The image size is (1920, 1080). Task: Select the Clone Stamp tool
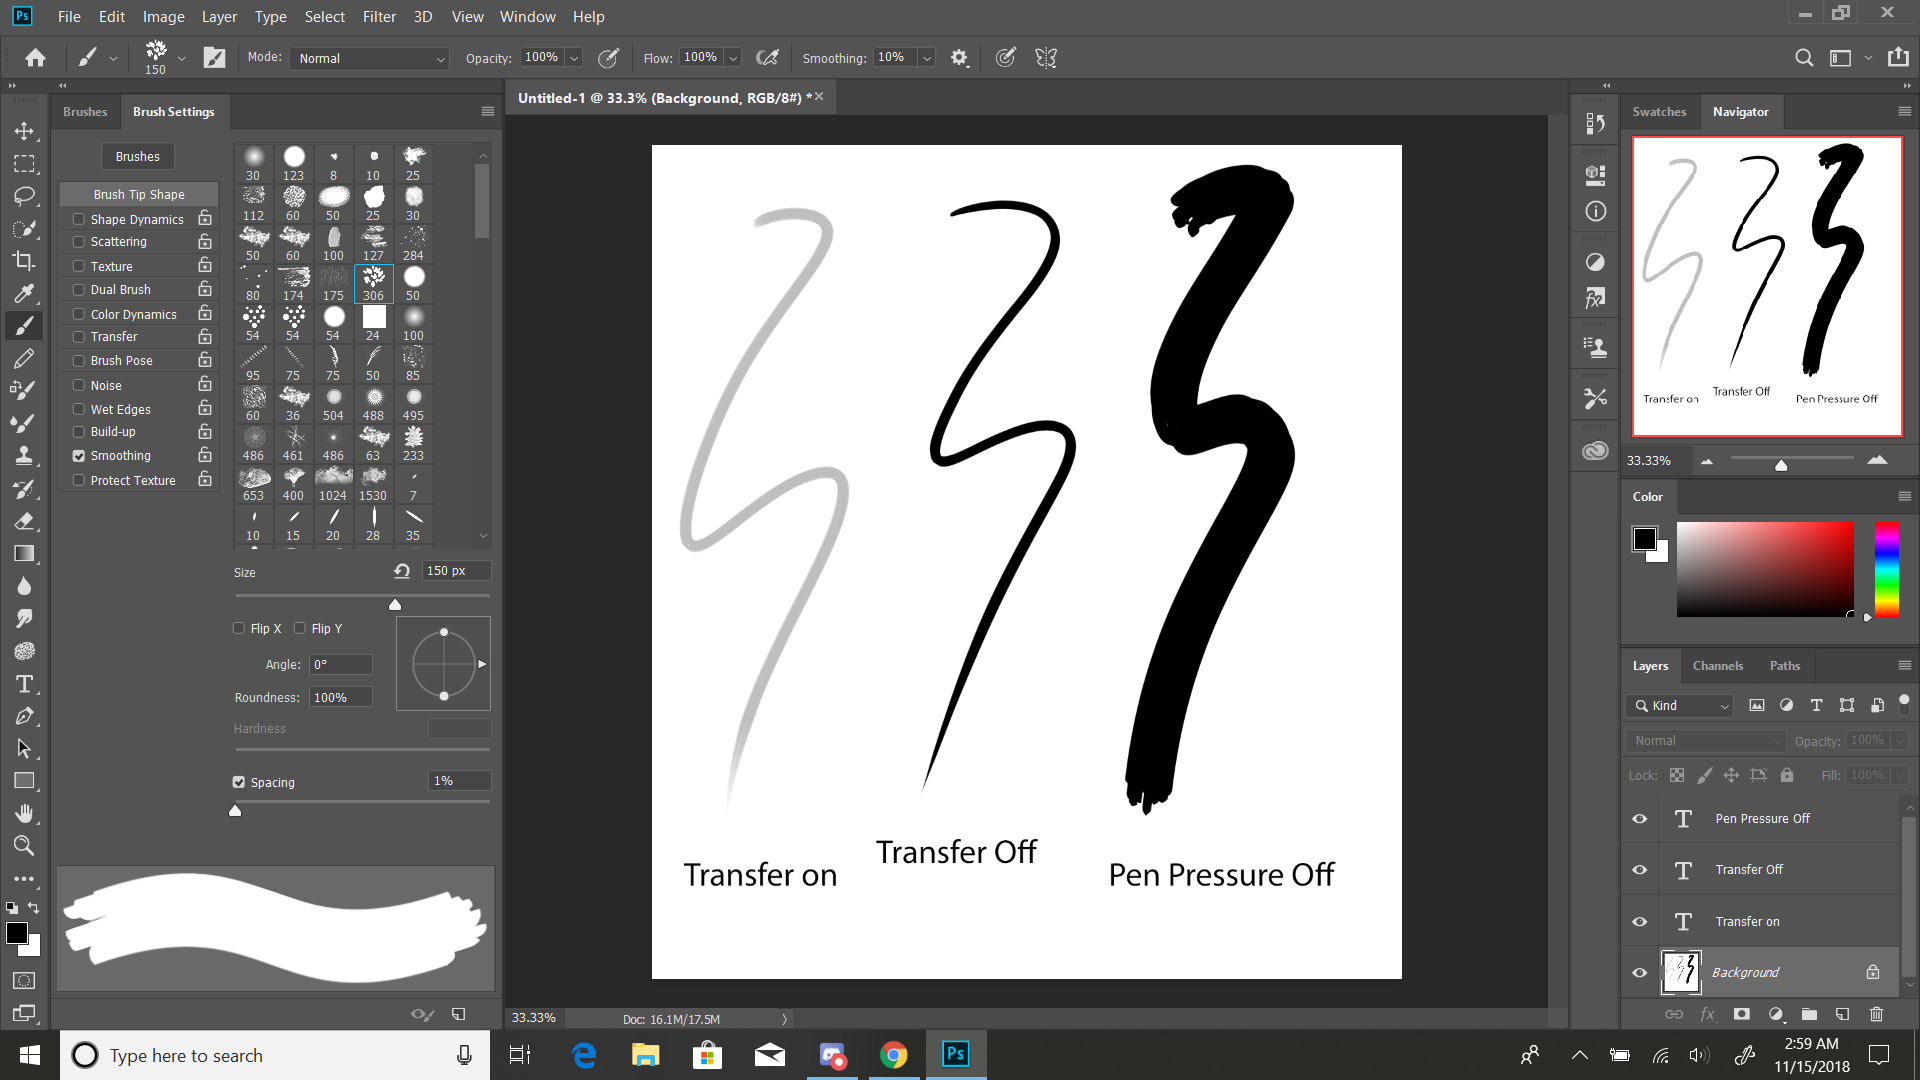click(x=24, y=455)
